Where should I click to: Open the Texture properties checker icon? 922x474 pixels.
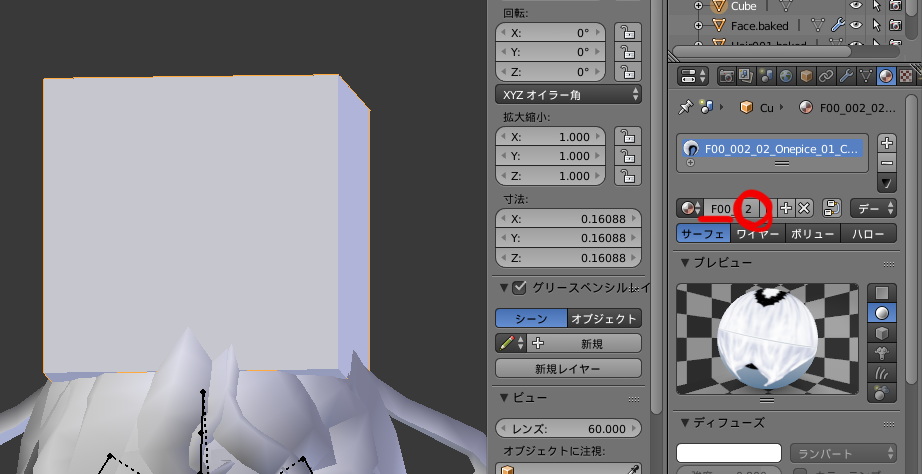[x=906, y=77]
